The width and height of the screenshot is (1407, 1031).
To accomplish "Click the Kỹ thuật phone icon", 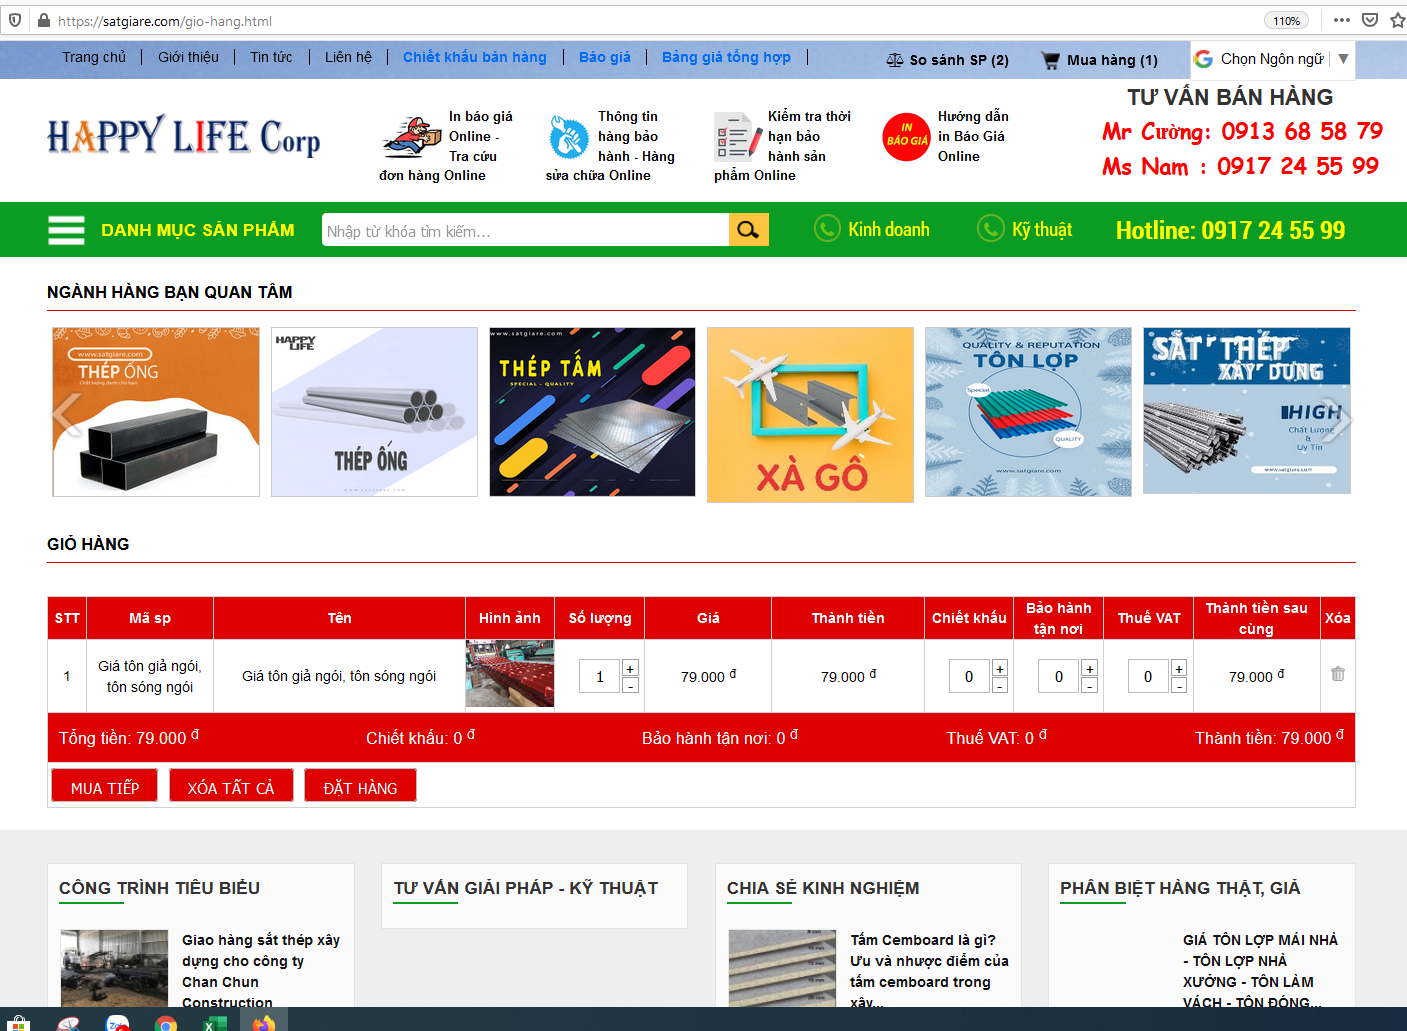I will click(x=990, y=229).
